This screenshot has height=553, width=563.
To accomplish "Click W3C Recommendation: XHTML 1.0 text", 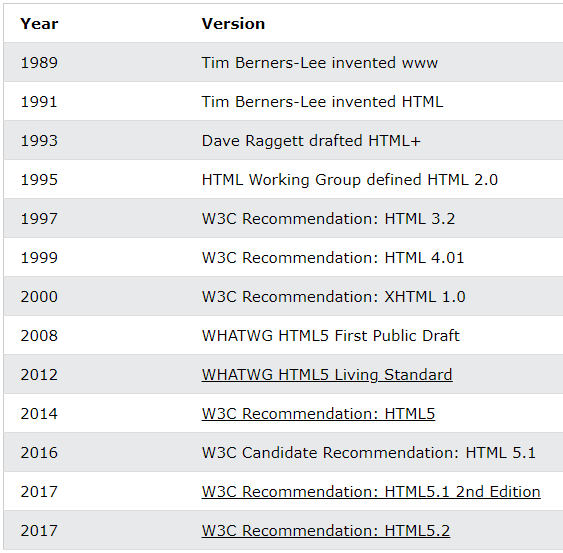I will [x=333, y=297].
